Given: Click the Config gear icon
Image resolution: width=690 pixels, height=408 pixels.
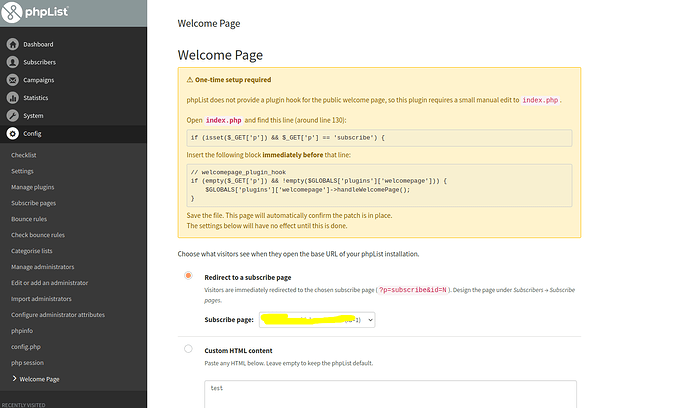Looking at the screenshot, I should [13, 133].
